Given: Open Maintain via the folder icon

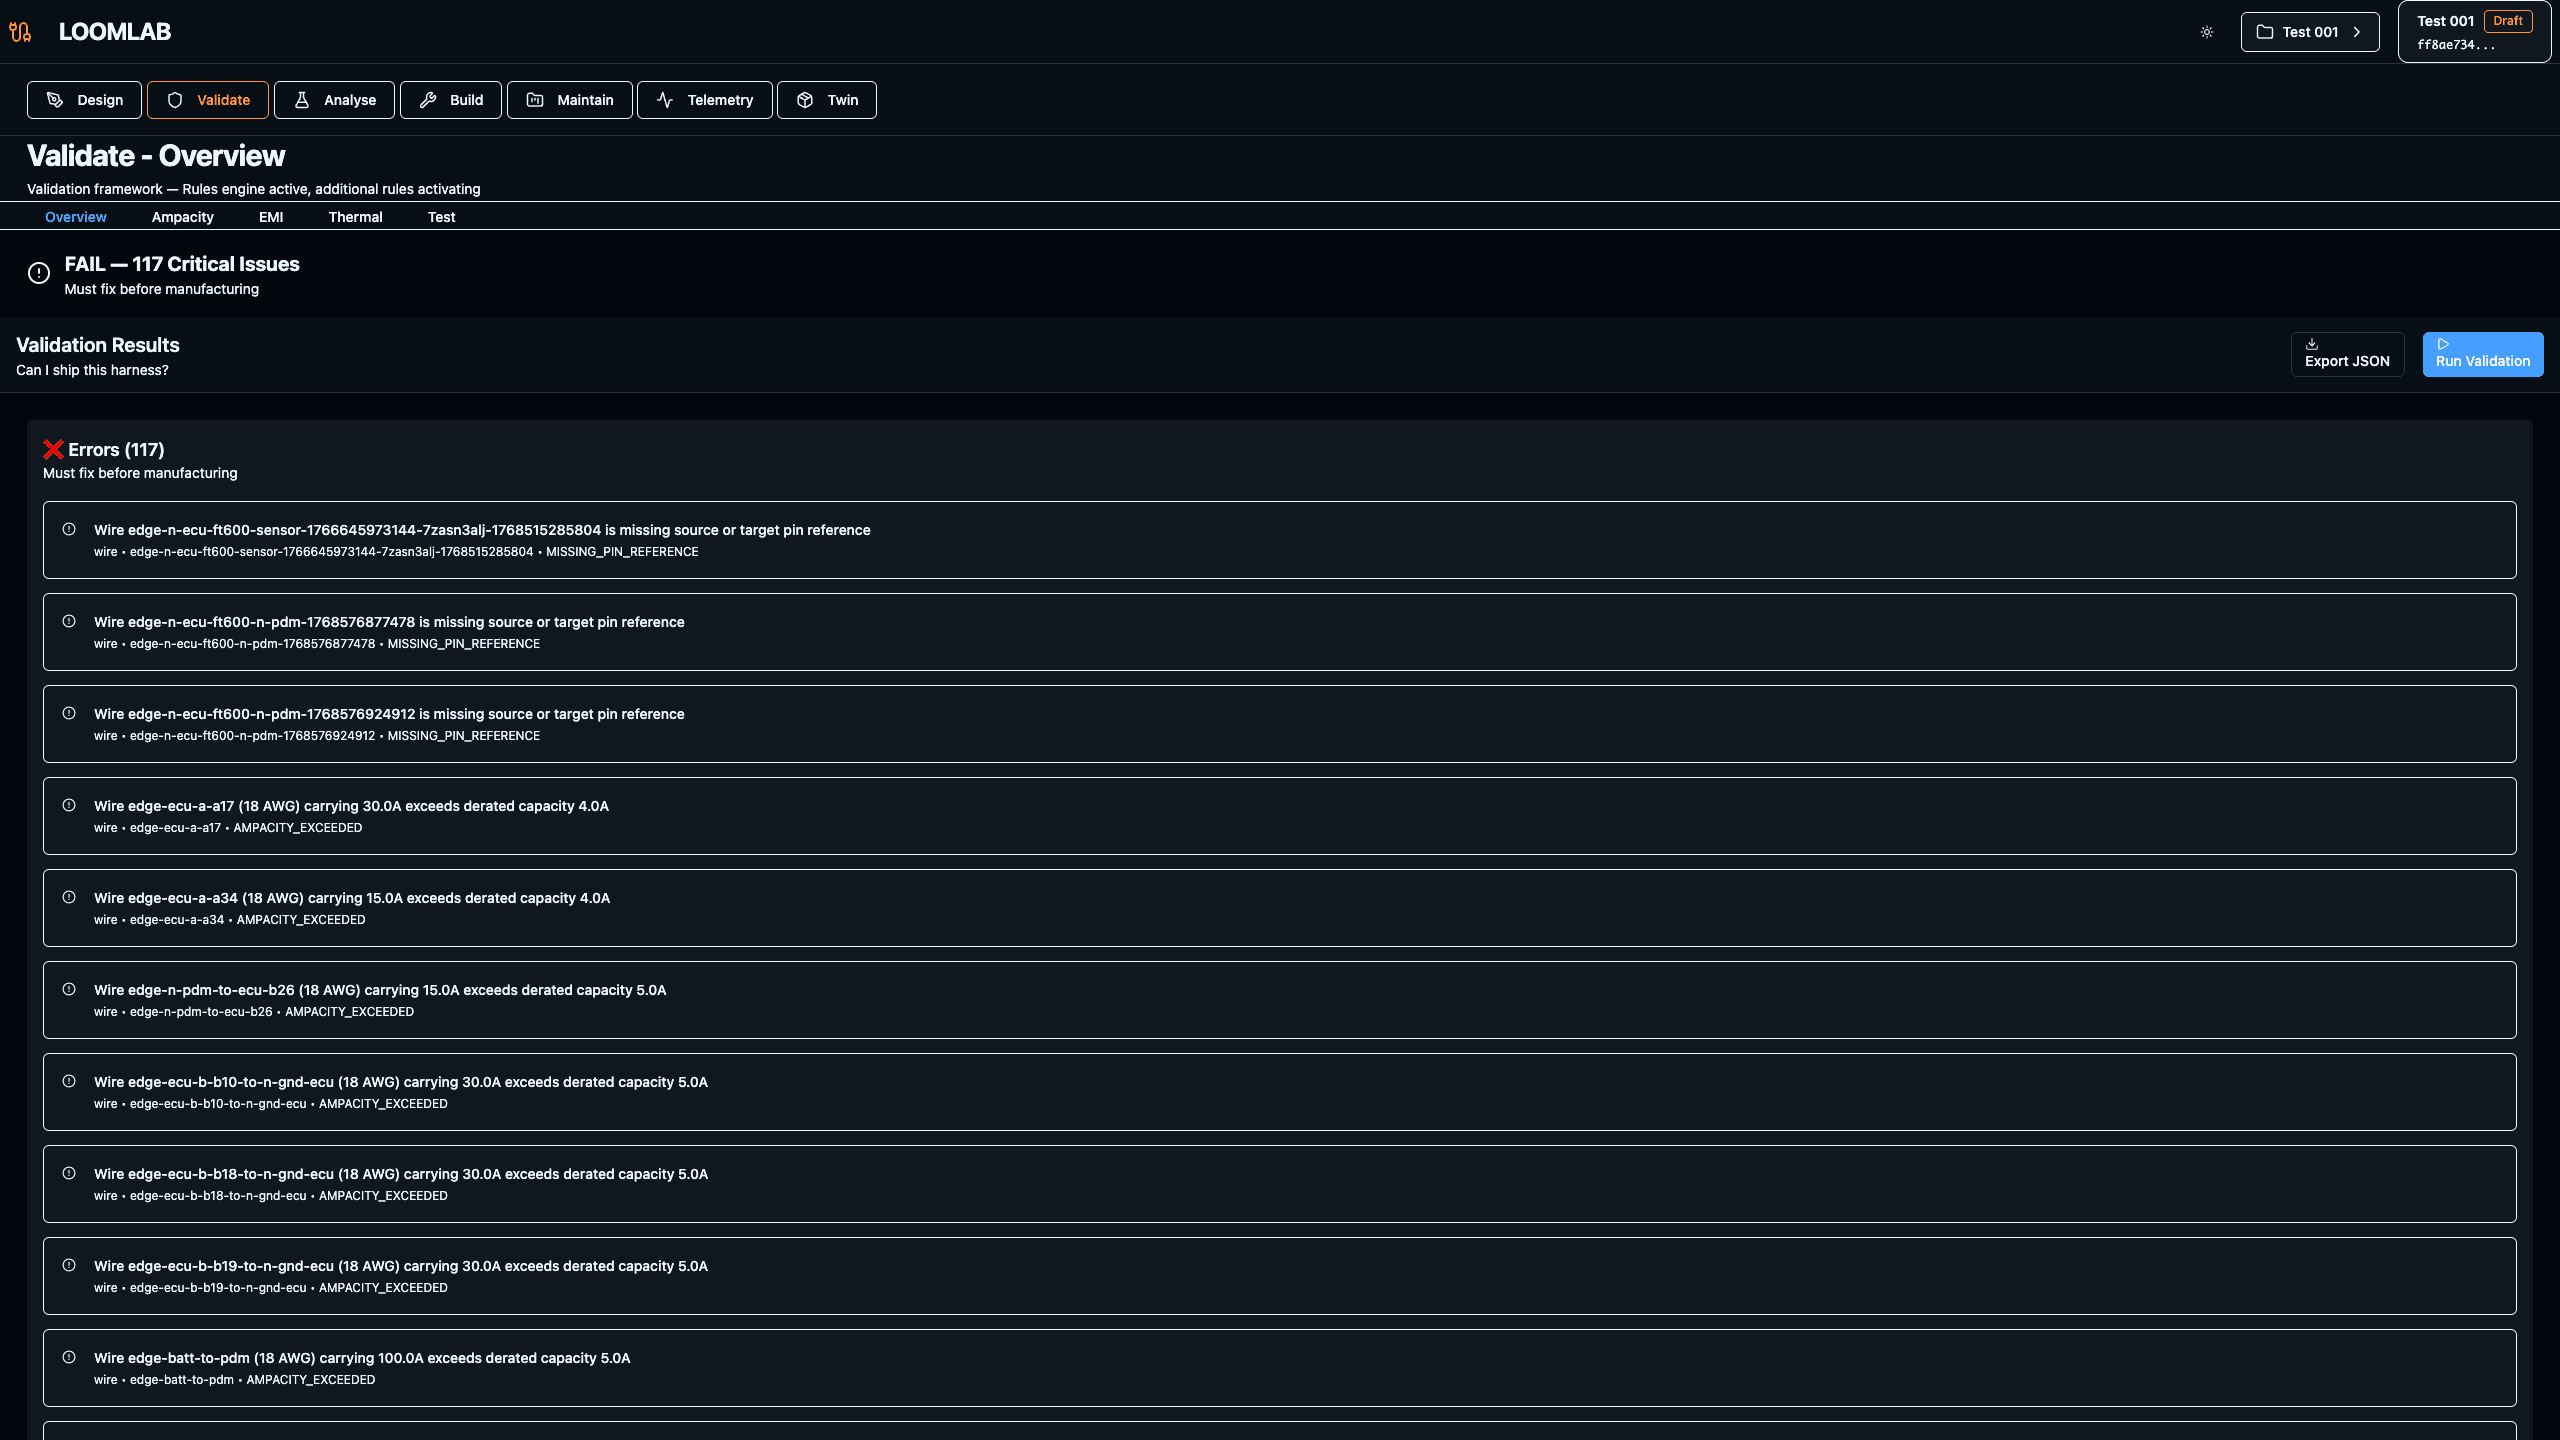Looking at the screenshot, I should click(536, 99).
